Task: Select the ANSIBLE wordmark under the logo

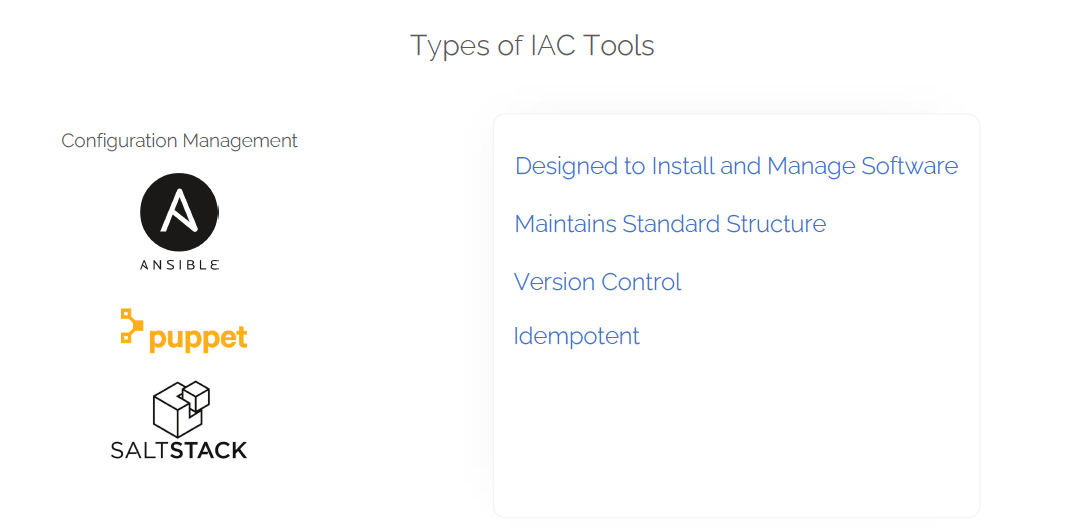Action: 179,265
